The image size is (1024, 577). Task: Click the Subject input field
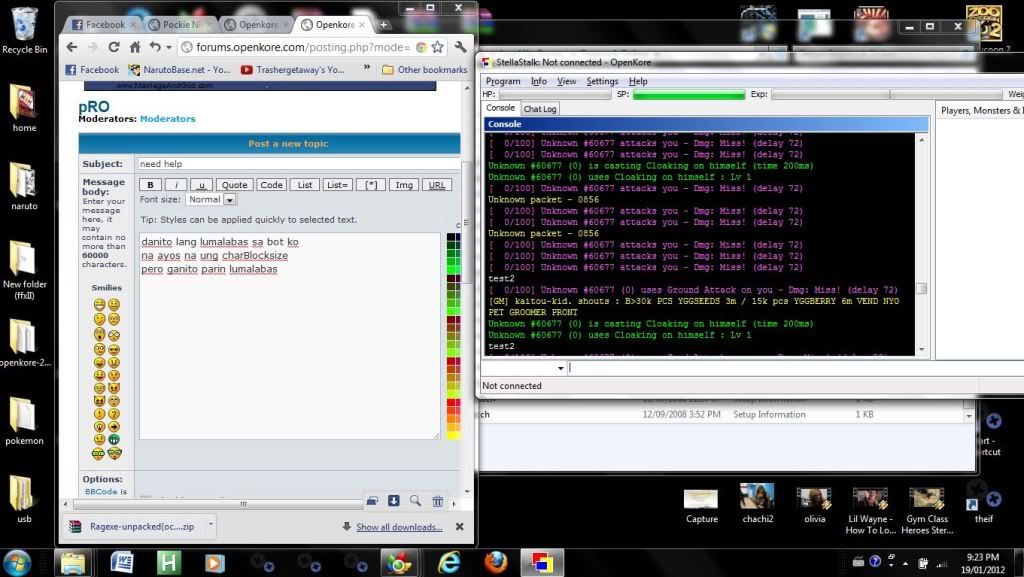click(x=298, y=164)
